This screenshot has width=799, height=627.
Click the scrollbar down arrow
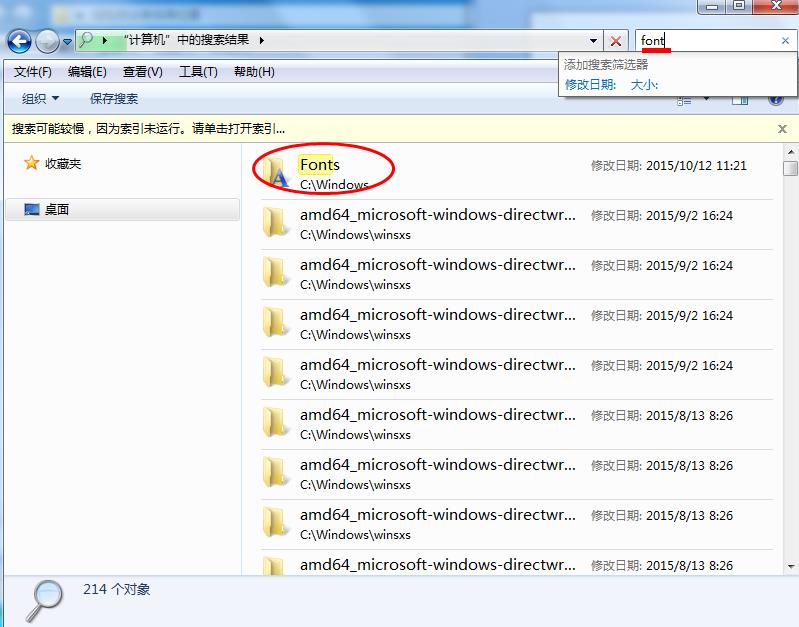[x=790, y=566]
